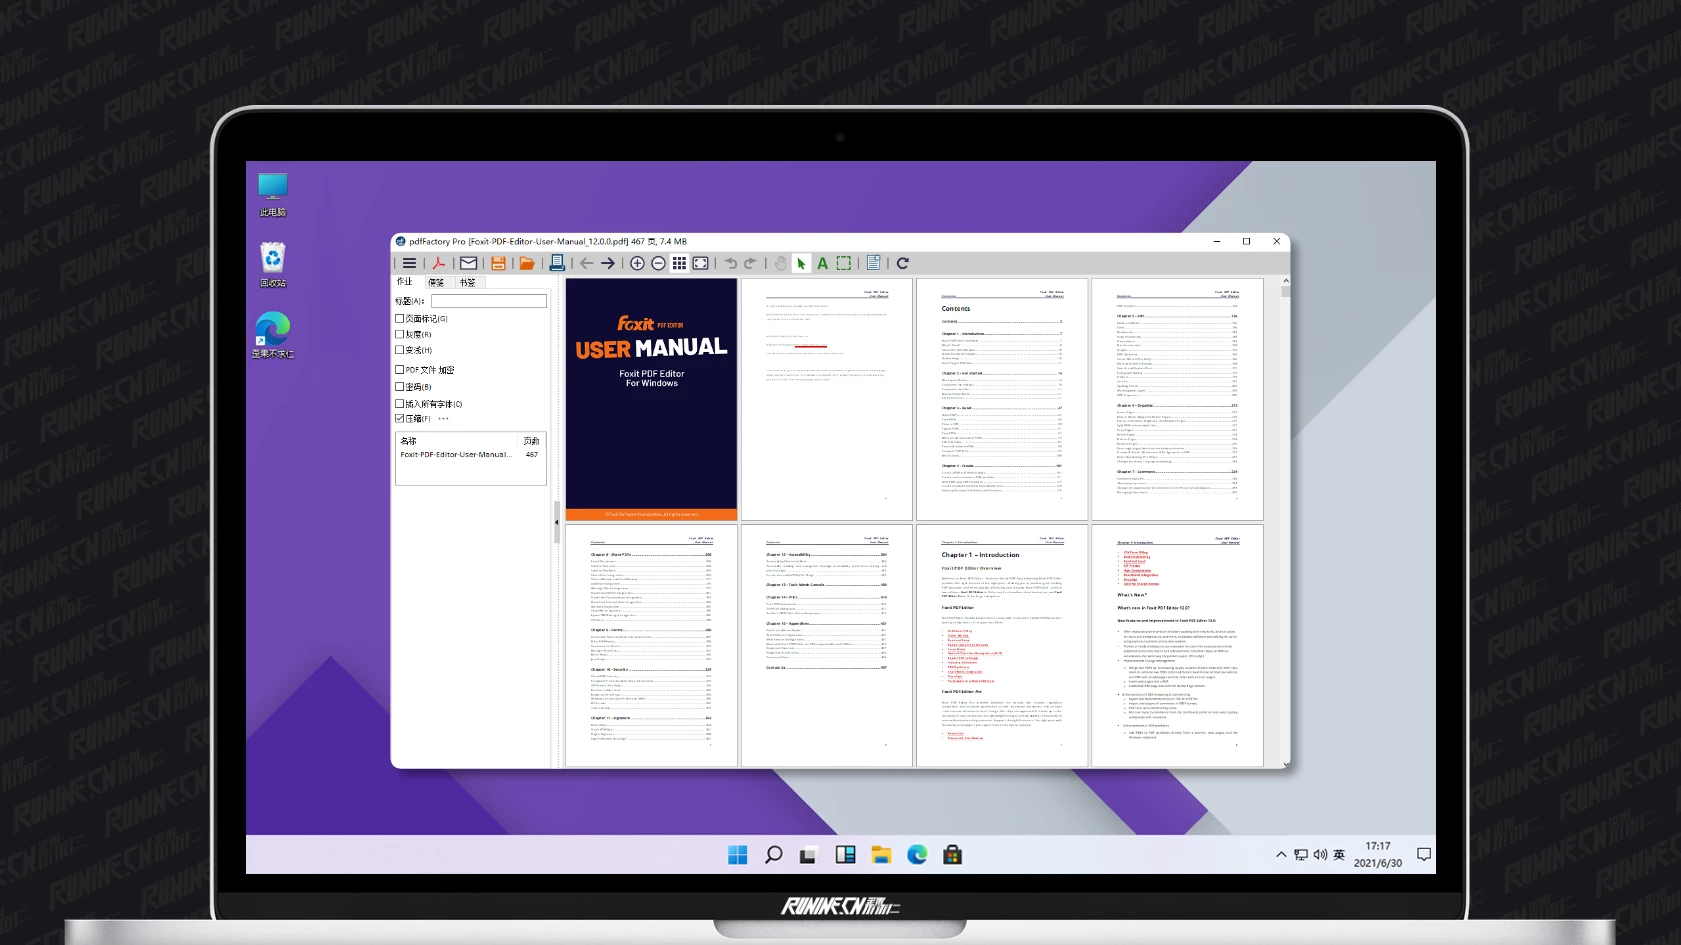1681x945 pixels.
Task: Open compression options via the ellipsis
Action: point(443,419)
